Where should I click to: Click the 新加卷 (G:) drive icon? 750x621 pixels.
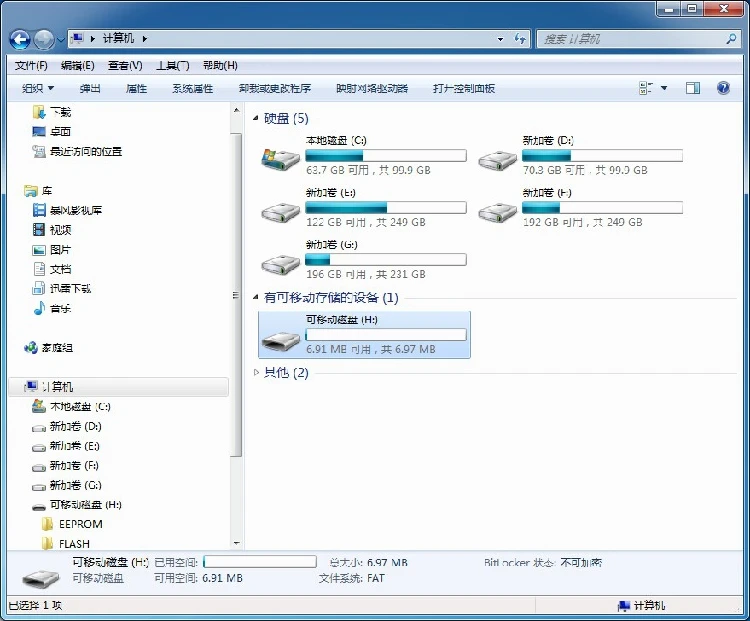[280, 264]
